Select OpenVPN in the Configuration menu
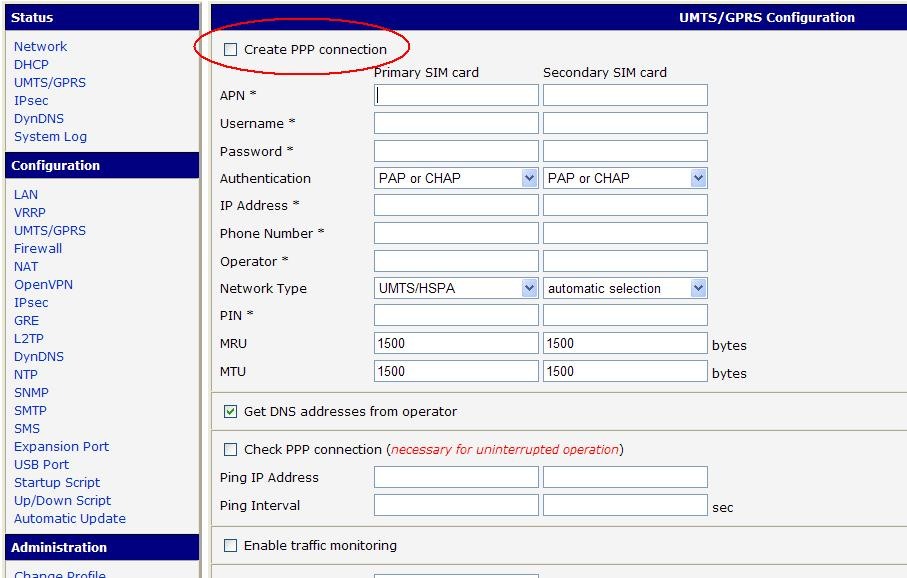The width and height of the screenshot is (907, 578). point(43,285)
